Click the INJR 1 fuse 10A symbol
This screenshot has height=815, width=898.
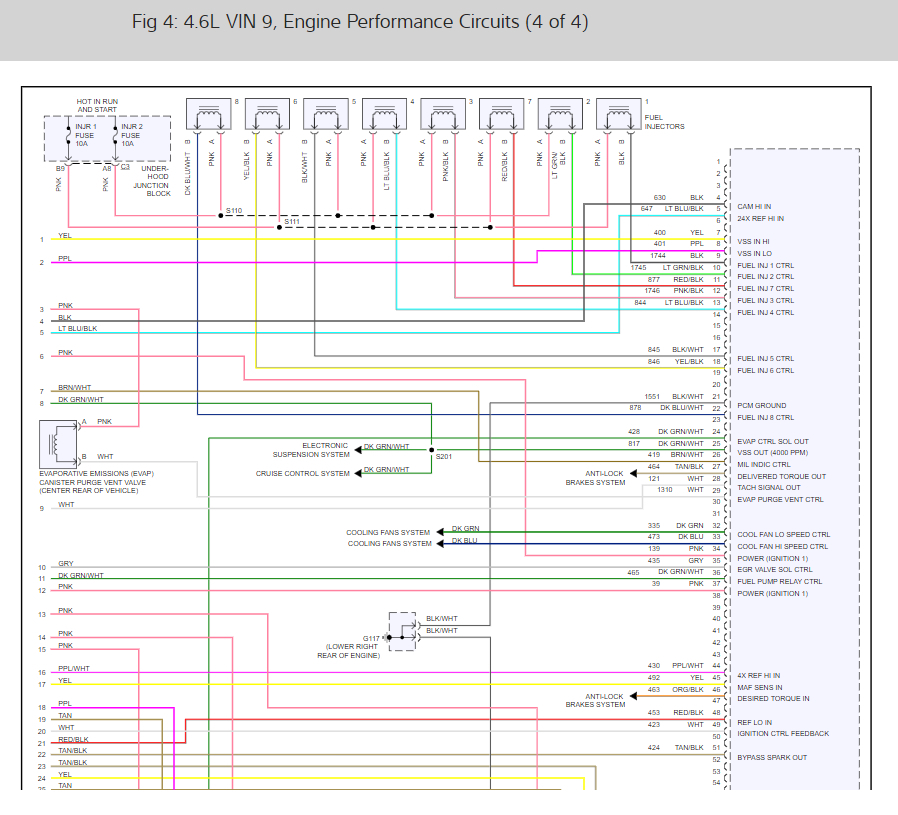click(68, 135)
